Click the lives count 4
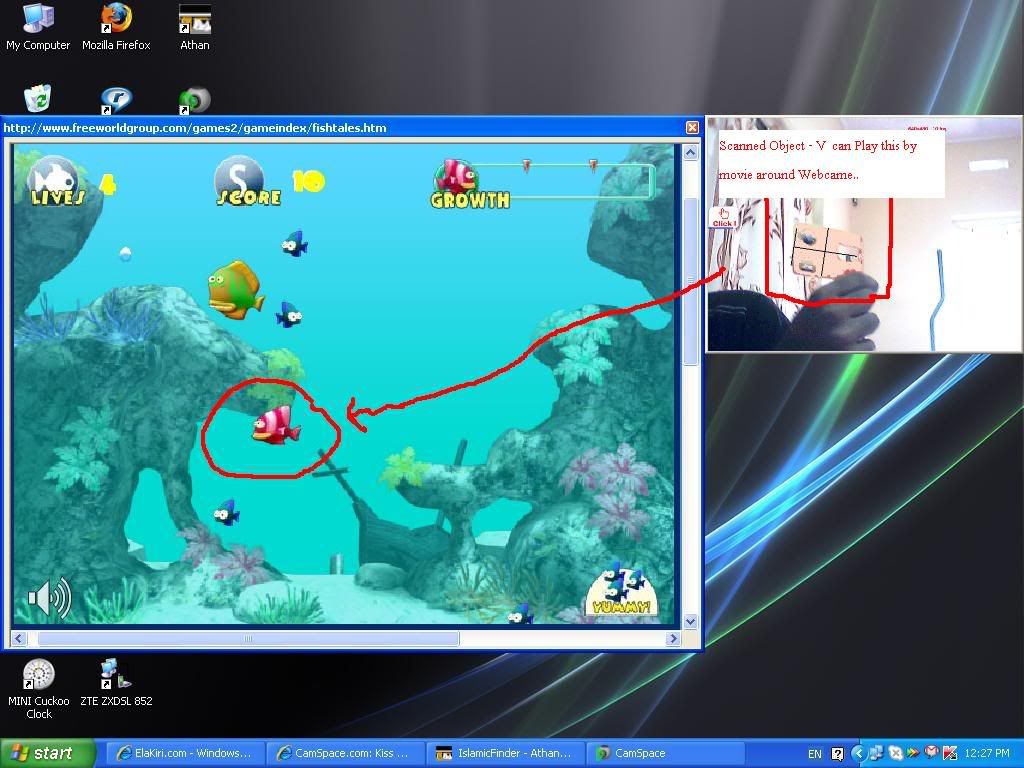This screenshot has height=768, width=1024. click(108, 184)
